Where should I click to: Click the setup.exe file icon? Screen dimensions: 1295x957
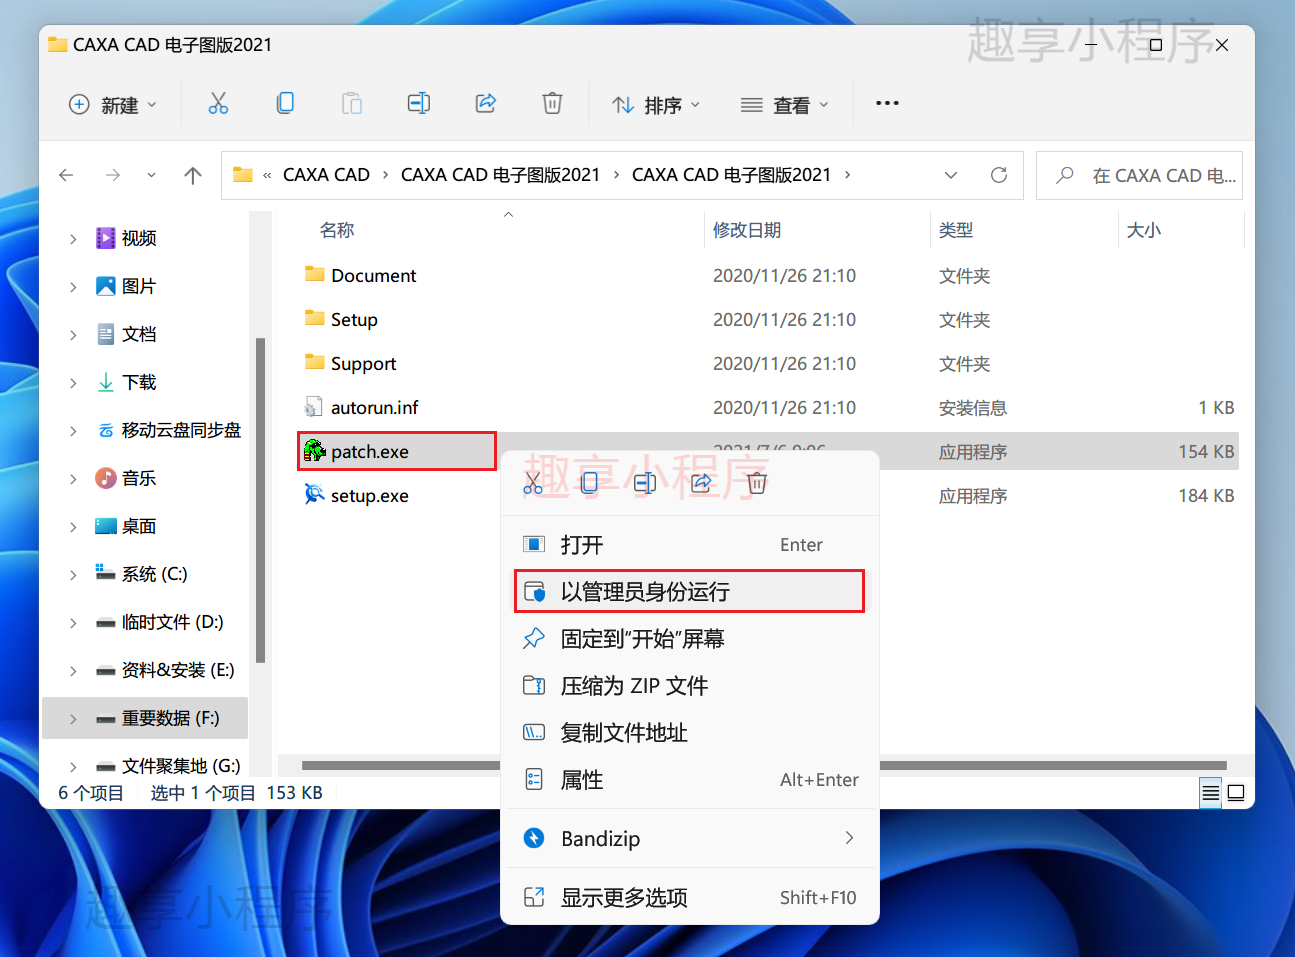pyautogui.click(x=315, y=495)
